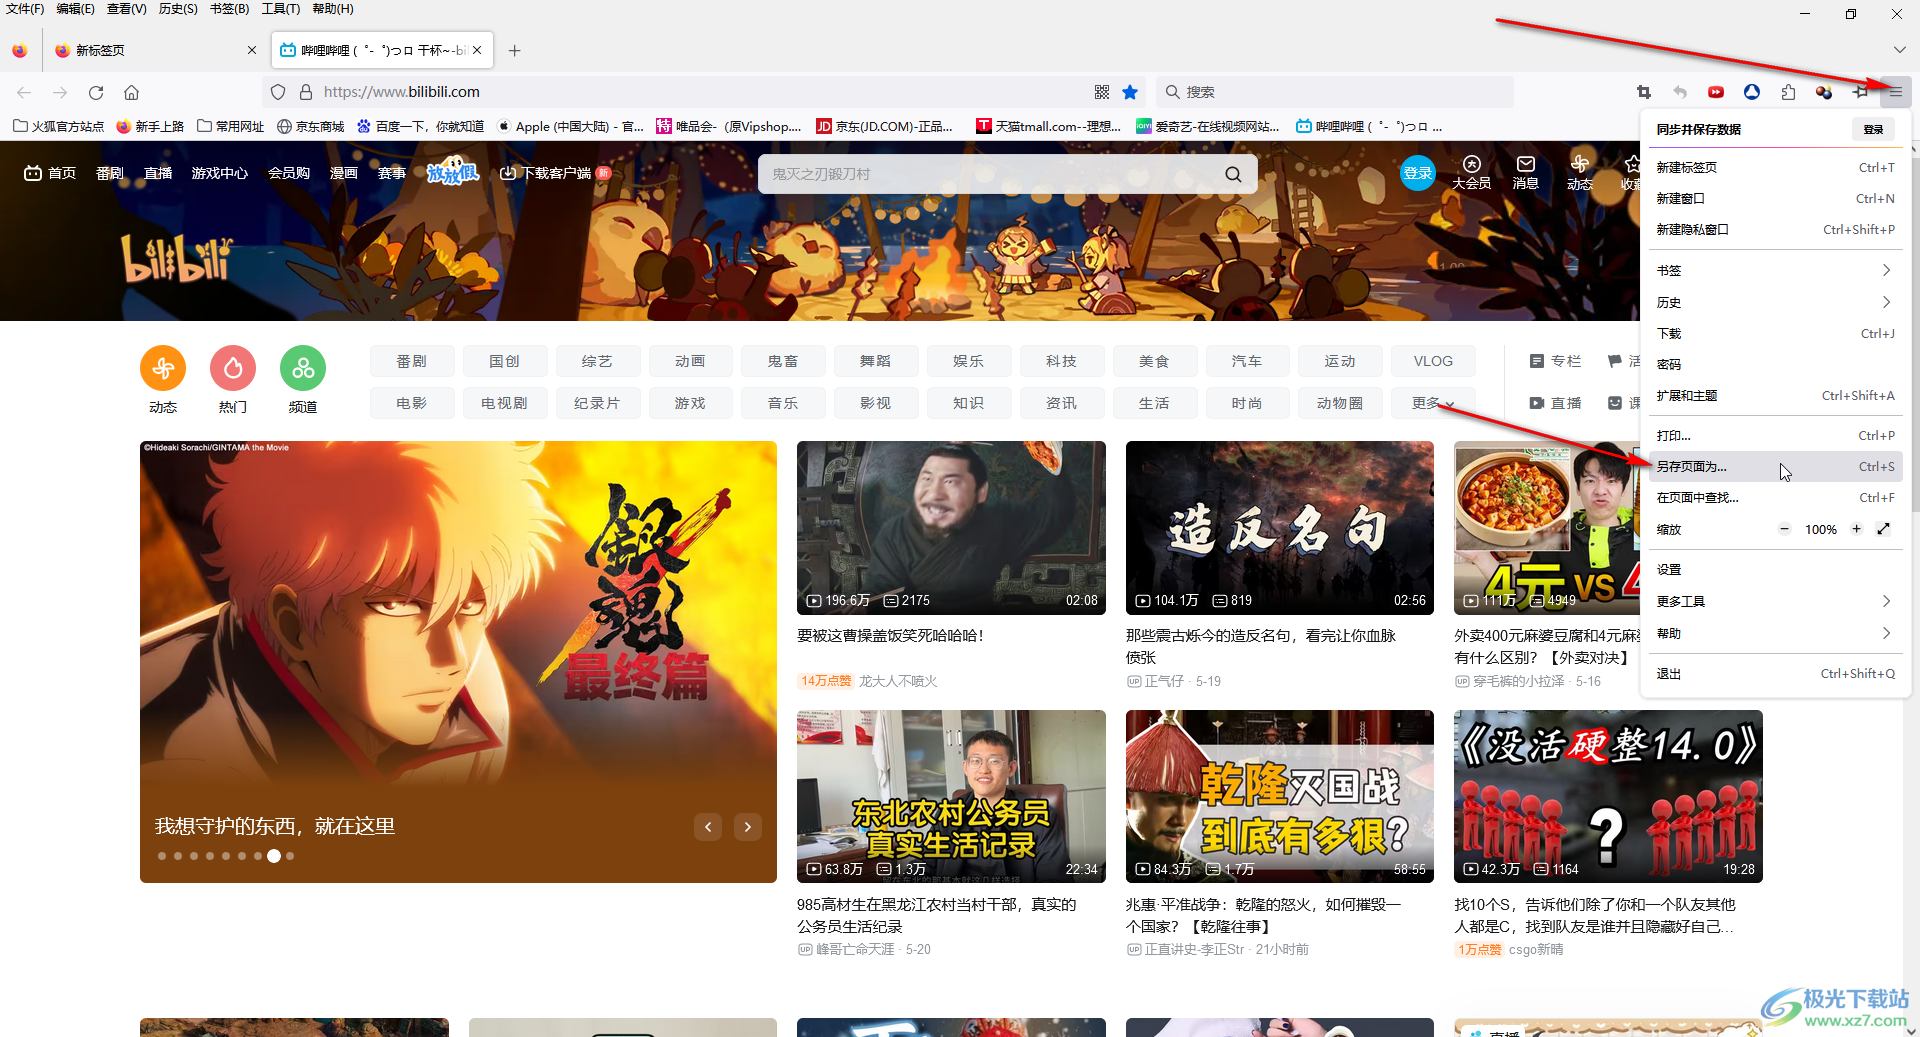Click the Firefox icon pinned tab
This screenshot has width=1920, height=1037.
point(20,50)
